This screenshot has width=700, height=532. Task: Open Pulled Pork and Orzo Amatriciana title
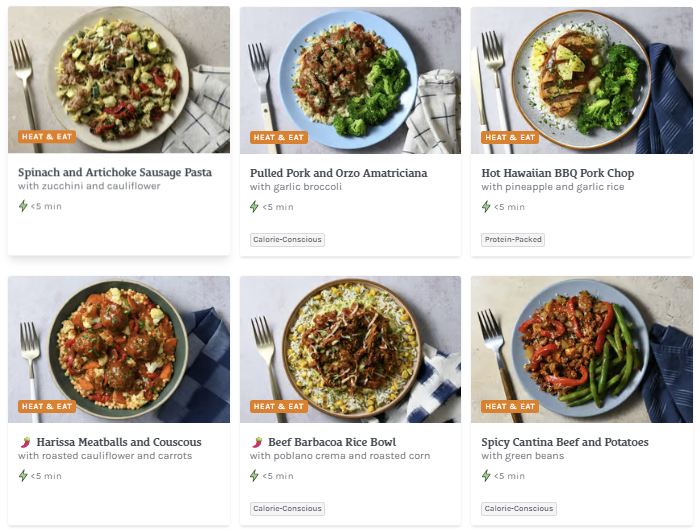click(x=342, y=173)
